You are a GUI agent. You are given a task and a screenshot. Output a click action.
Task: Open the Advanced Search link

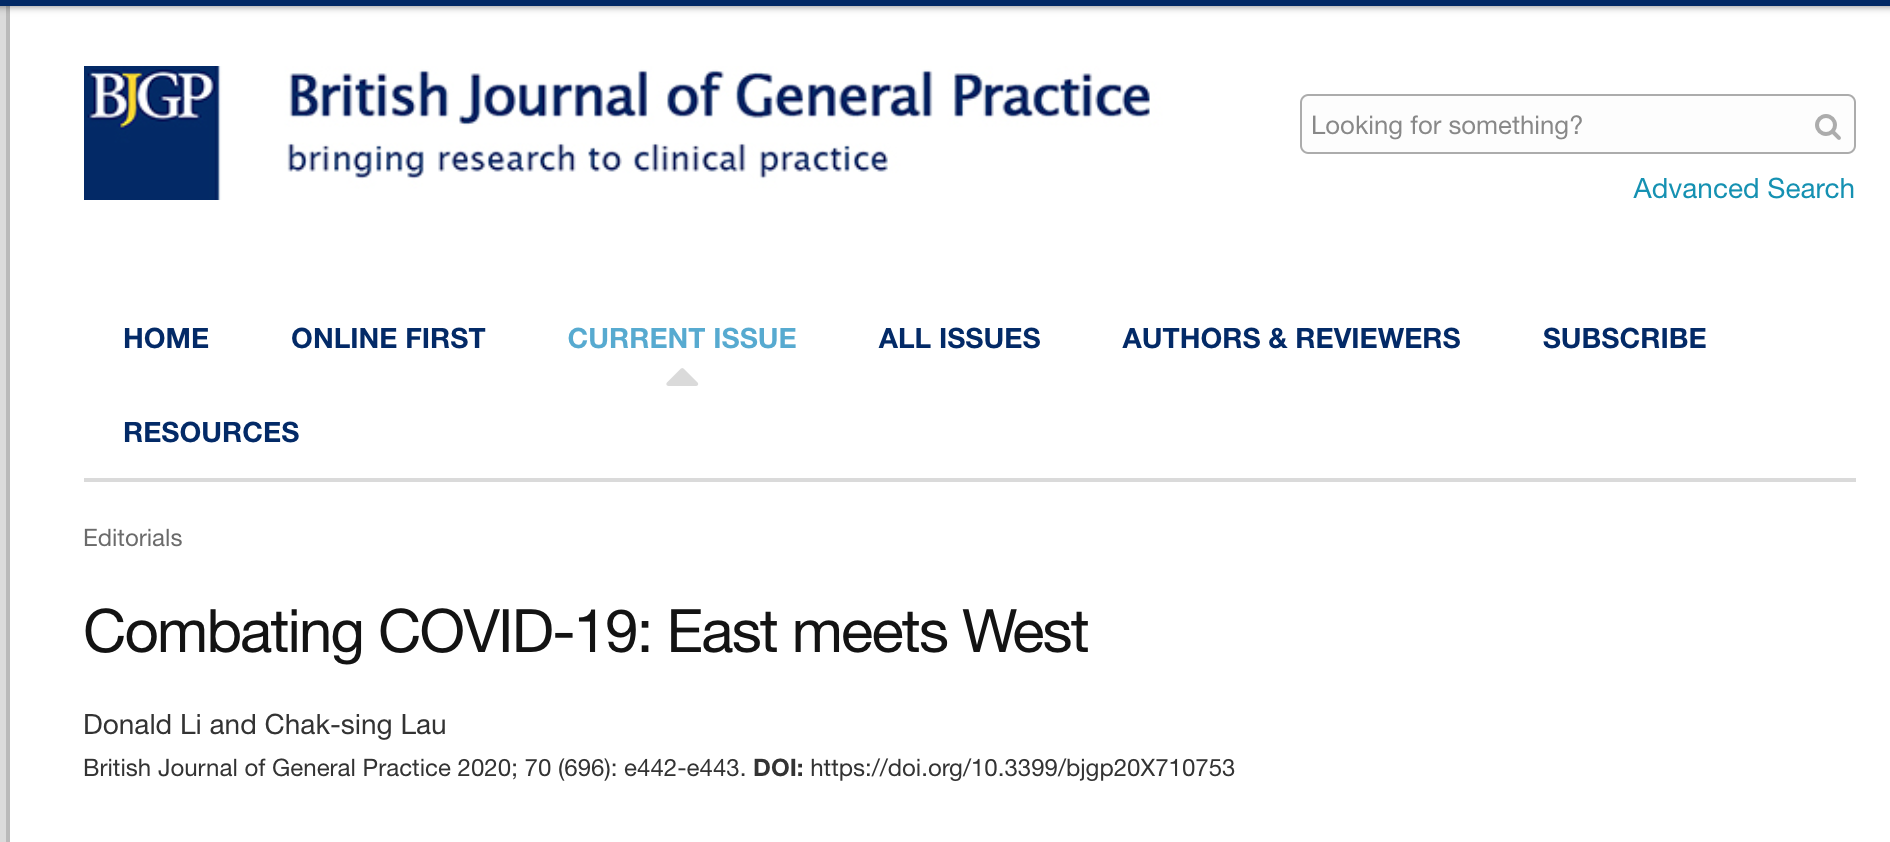1743,189
